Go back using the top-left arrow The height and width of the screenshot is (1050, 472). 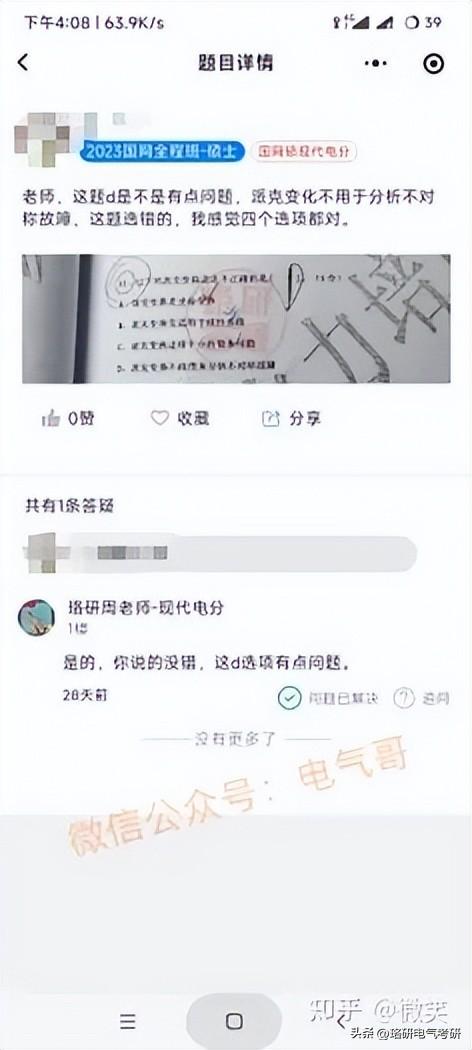click(23, 63)
